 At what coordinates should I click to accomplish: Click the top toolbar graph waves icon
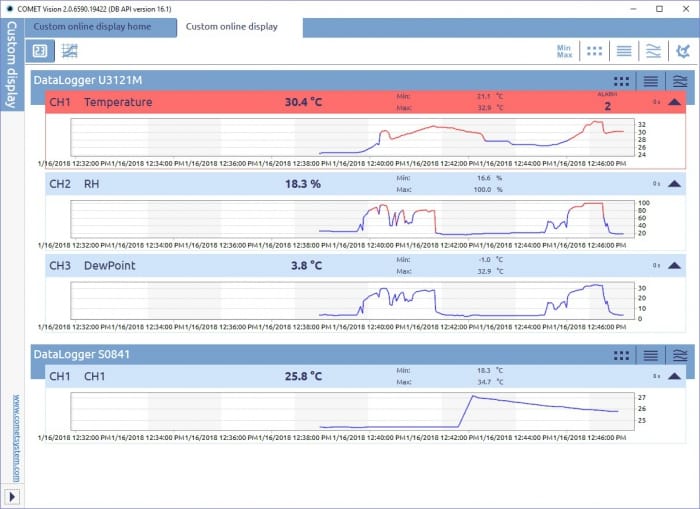[653, 50]
